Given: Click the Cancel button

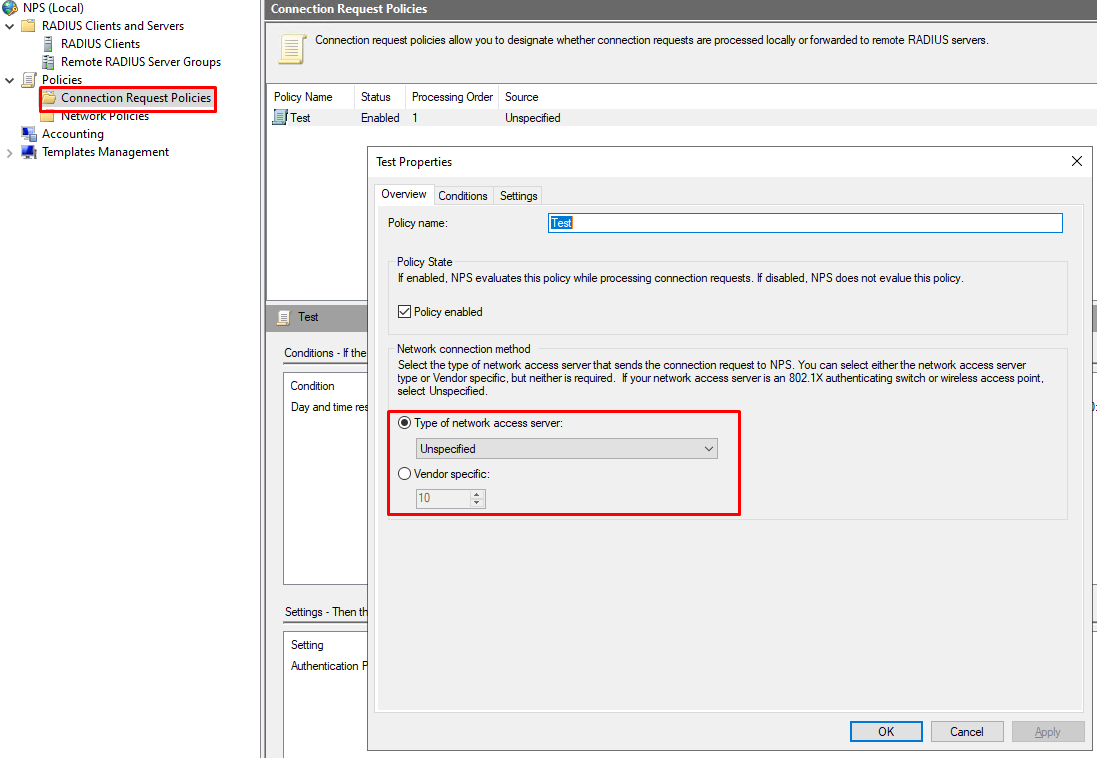Looking at the screenshot, I should [966, 732].
